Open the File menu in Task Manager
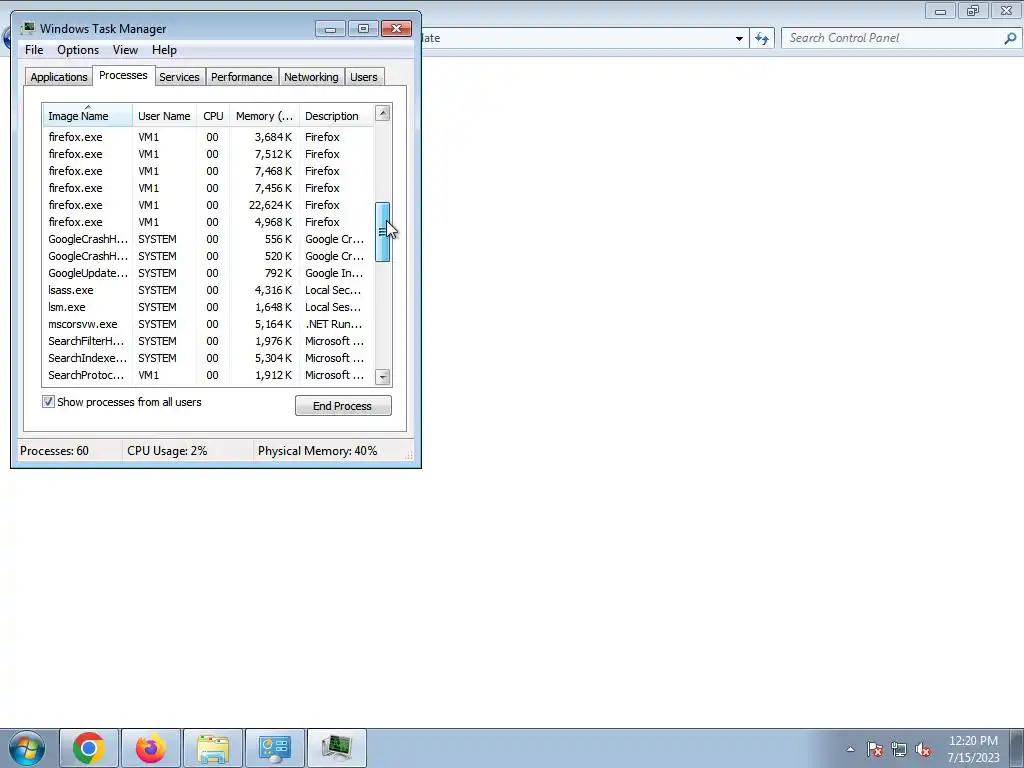1024x768 pixels. coord(34,50)
